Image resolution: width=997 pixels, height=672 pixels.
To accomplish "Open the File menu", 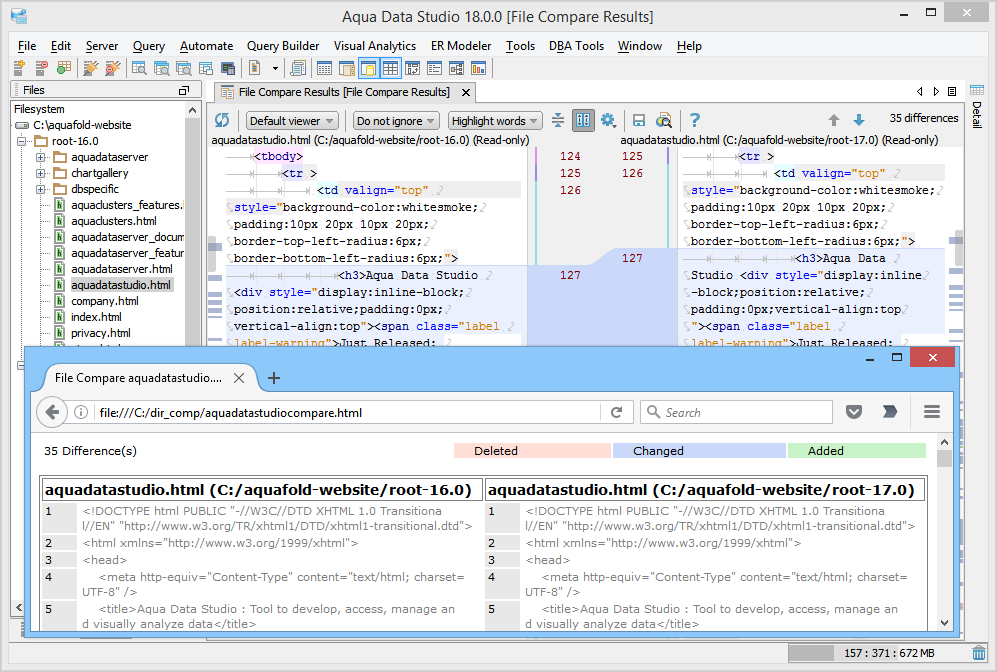I will [27, 46].
